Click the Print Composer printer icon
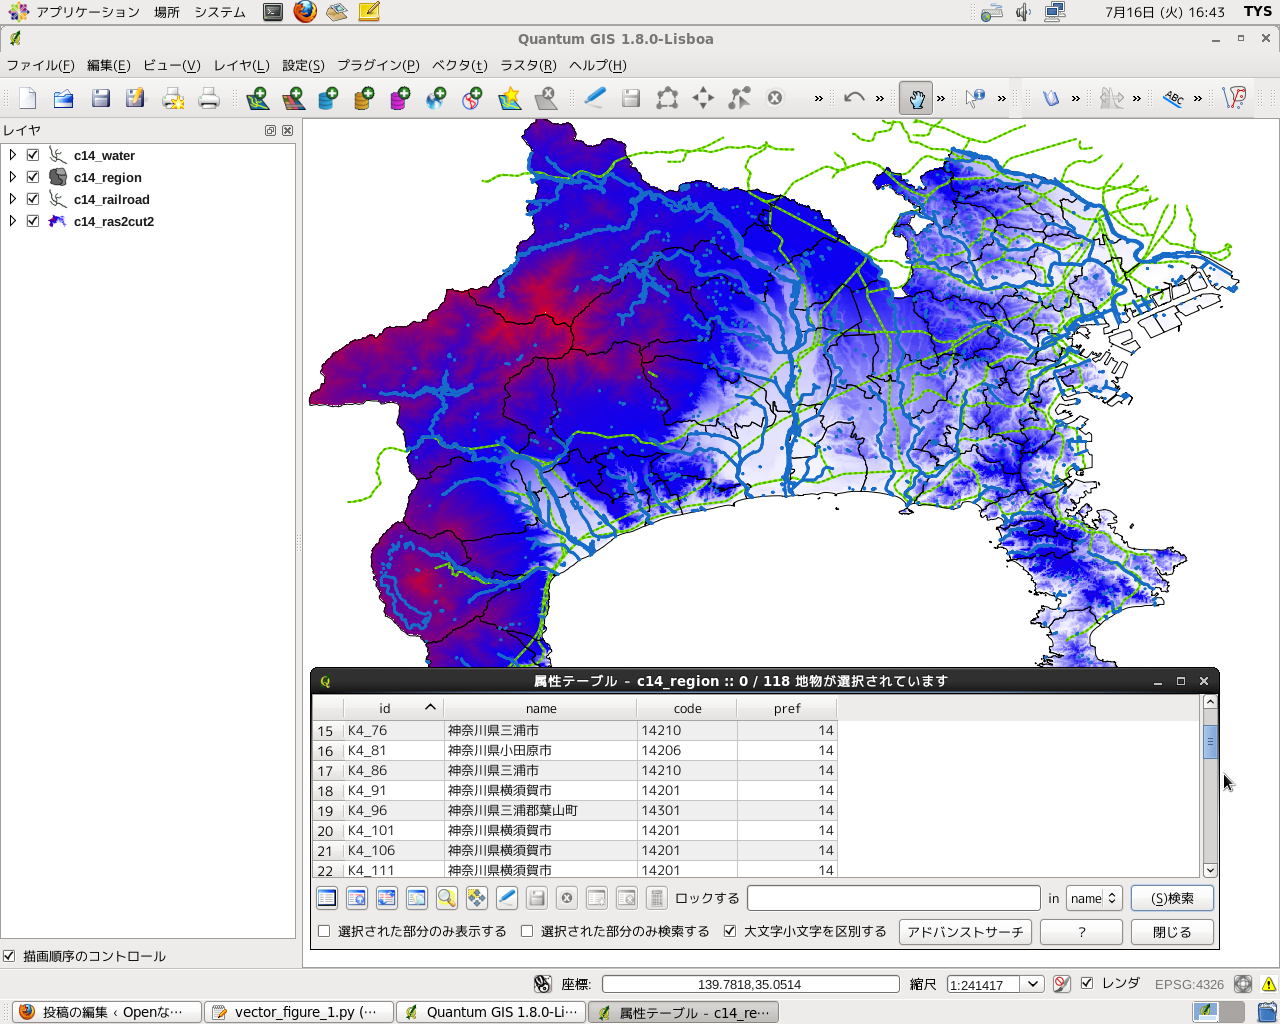The image size is (1280, 1024). (208, 98)
